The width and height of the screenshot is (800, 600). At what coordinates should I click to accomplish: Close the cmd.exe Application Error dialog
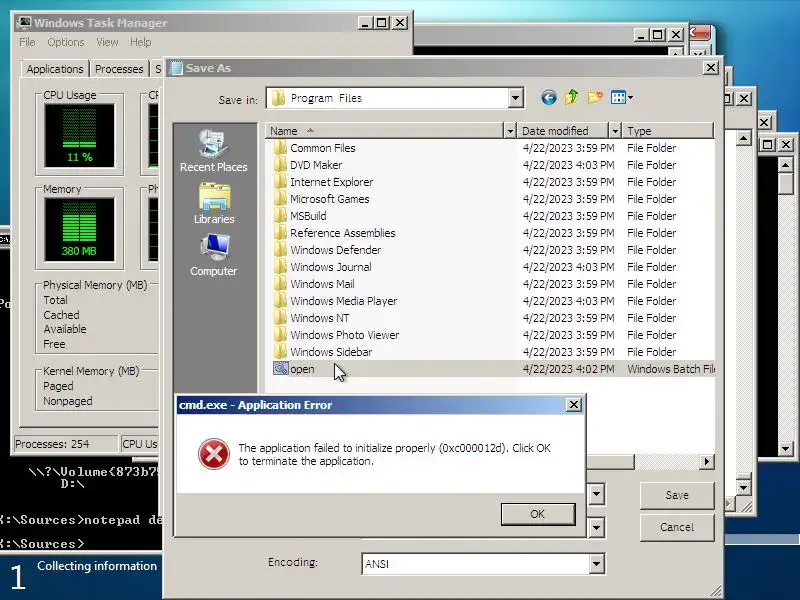pos(573,405)
